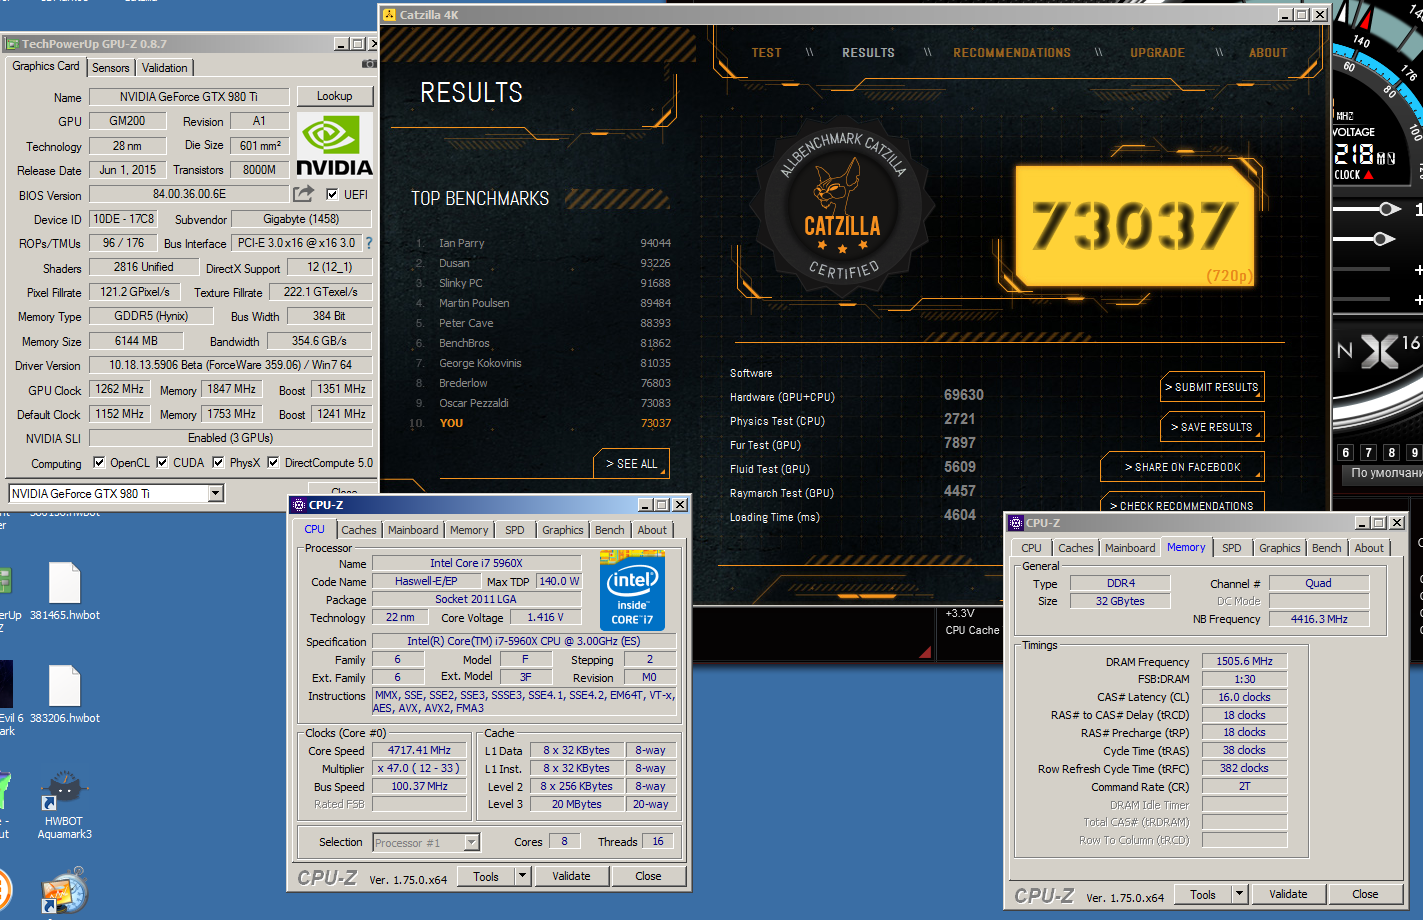Go to the TEST section in Catzilla
This screenshot has width=1423, height=920.
767,53
